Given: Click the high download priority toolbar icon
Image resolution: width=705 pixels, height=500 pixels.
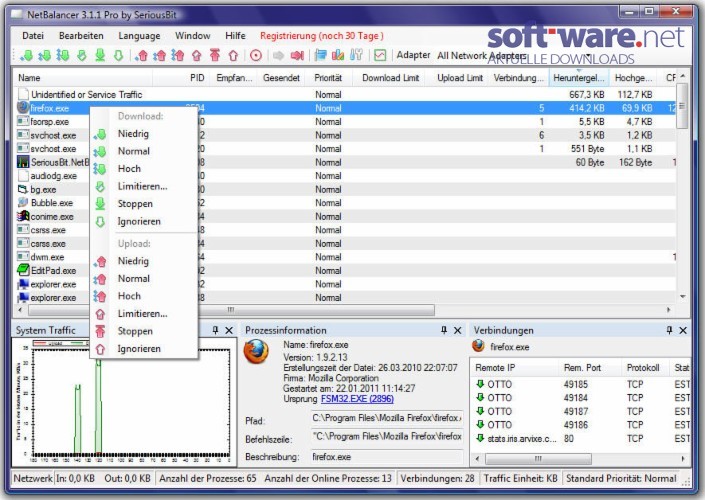Looking at the screenshot, I should (x=62, y=56).
